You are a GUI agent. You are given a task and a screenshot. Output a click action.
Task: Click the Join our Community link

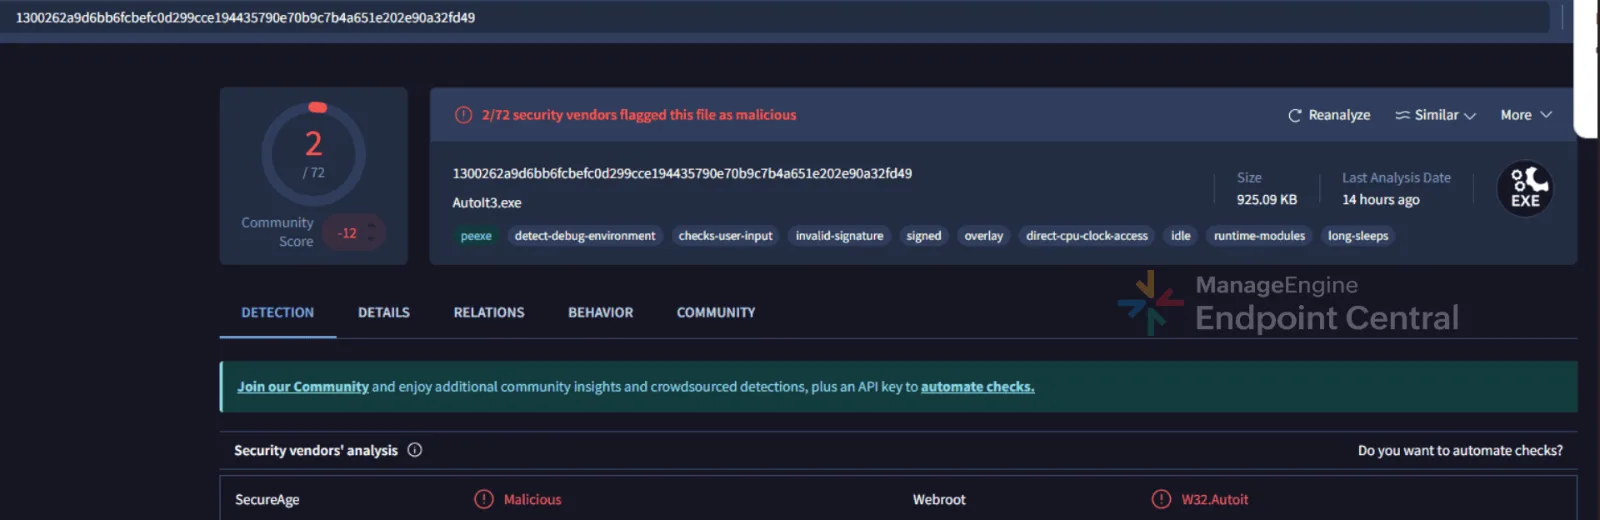point(303,387)
